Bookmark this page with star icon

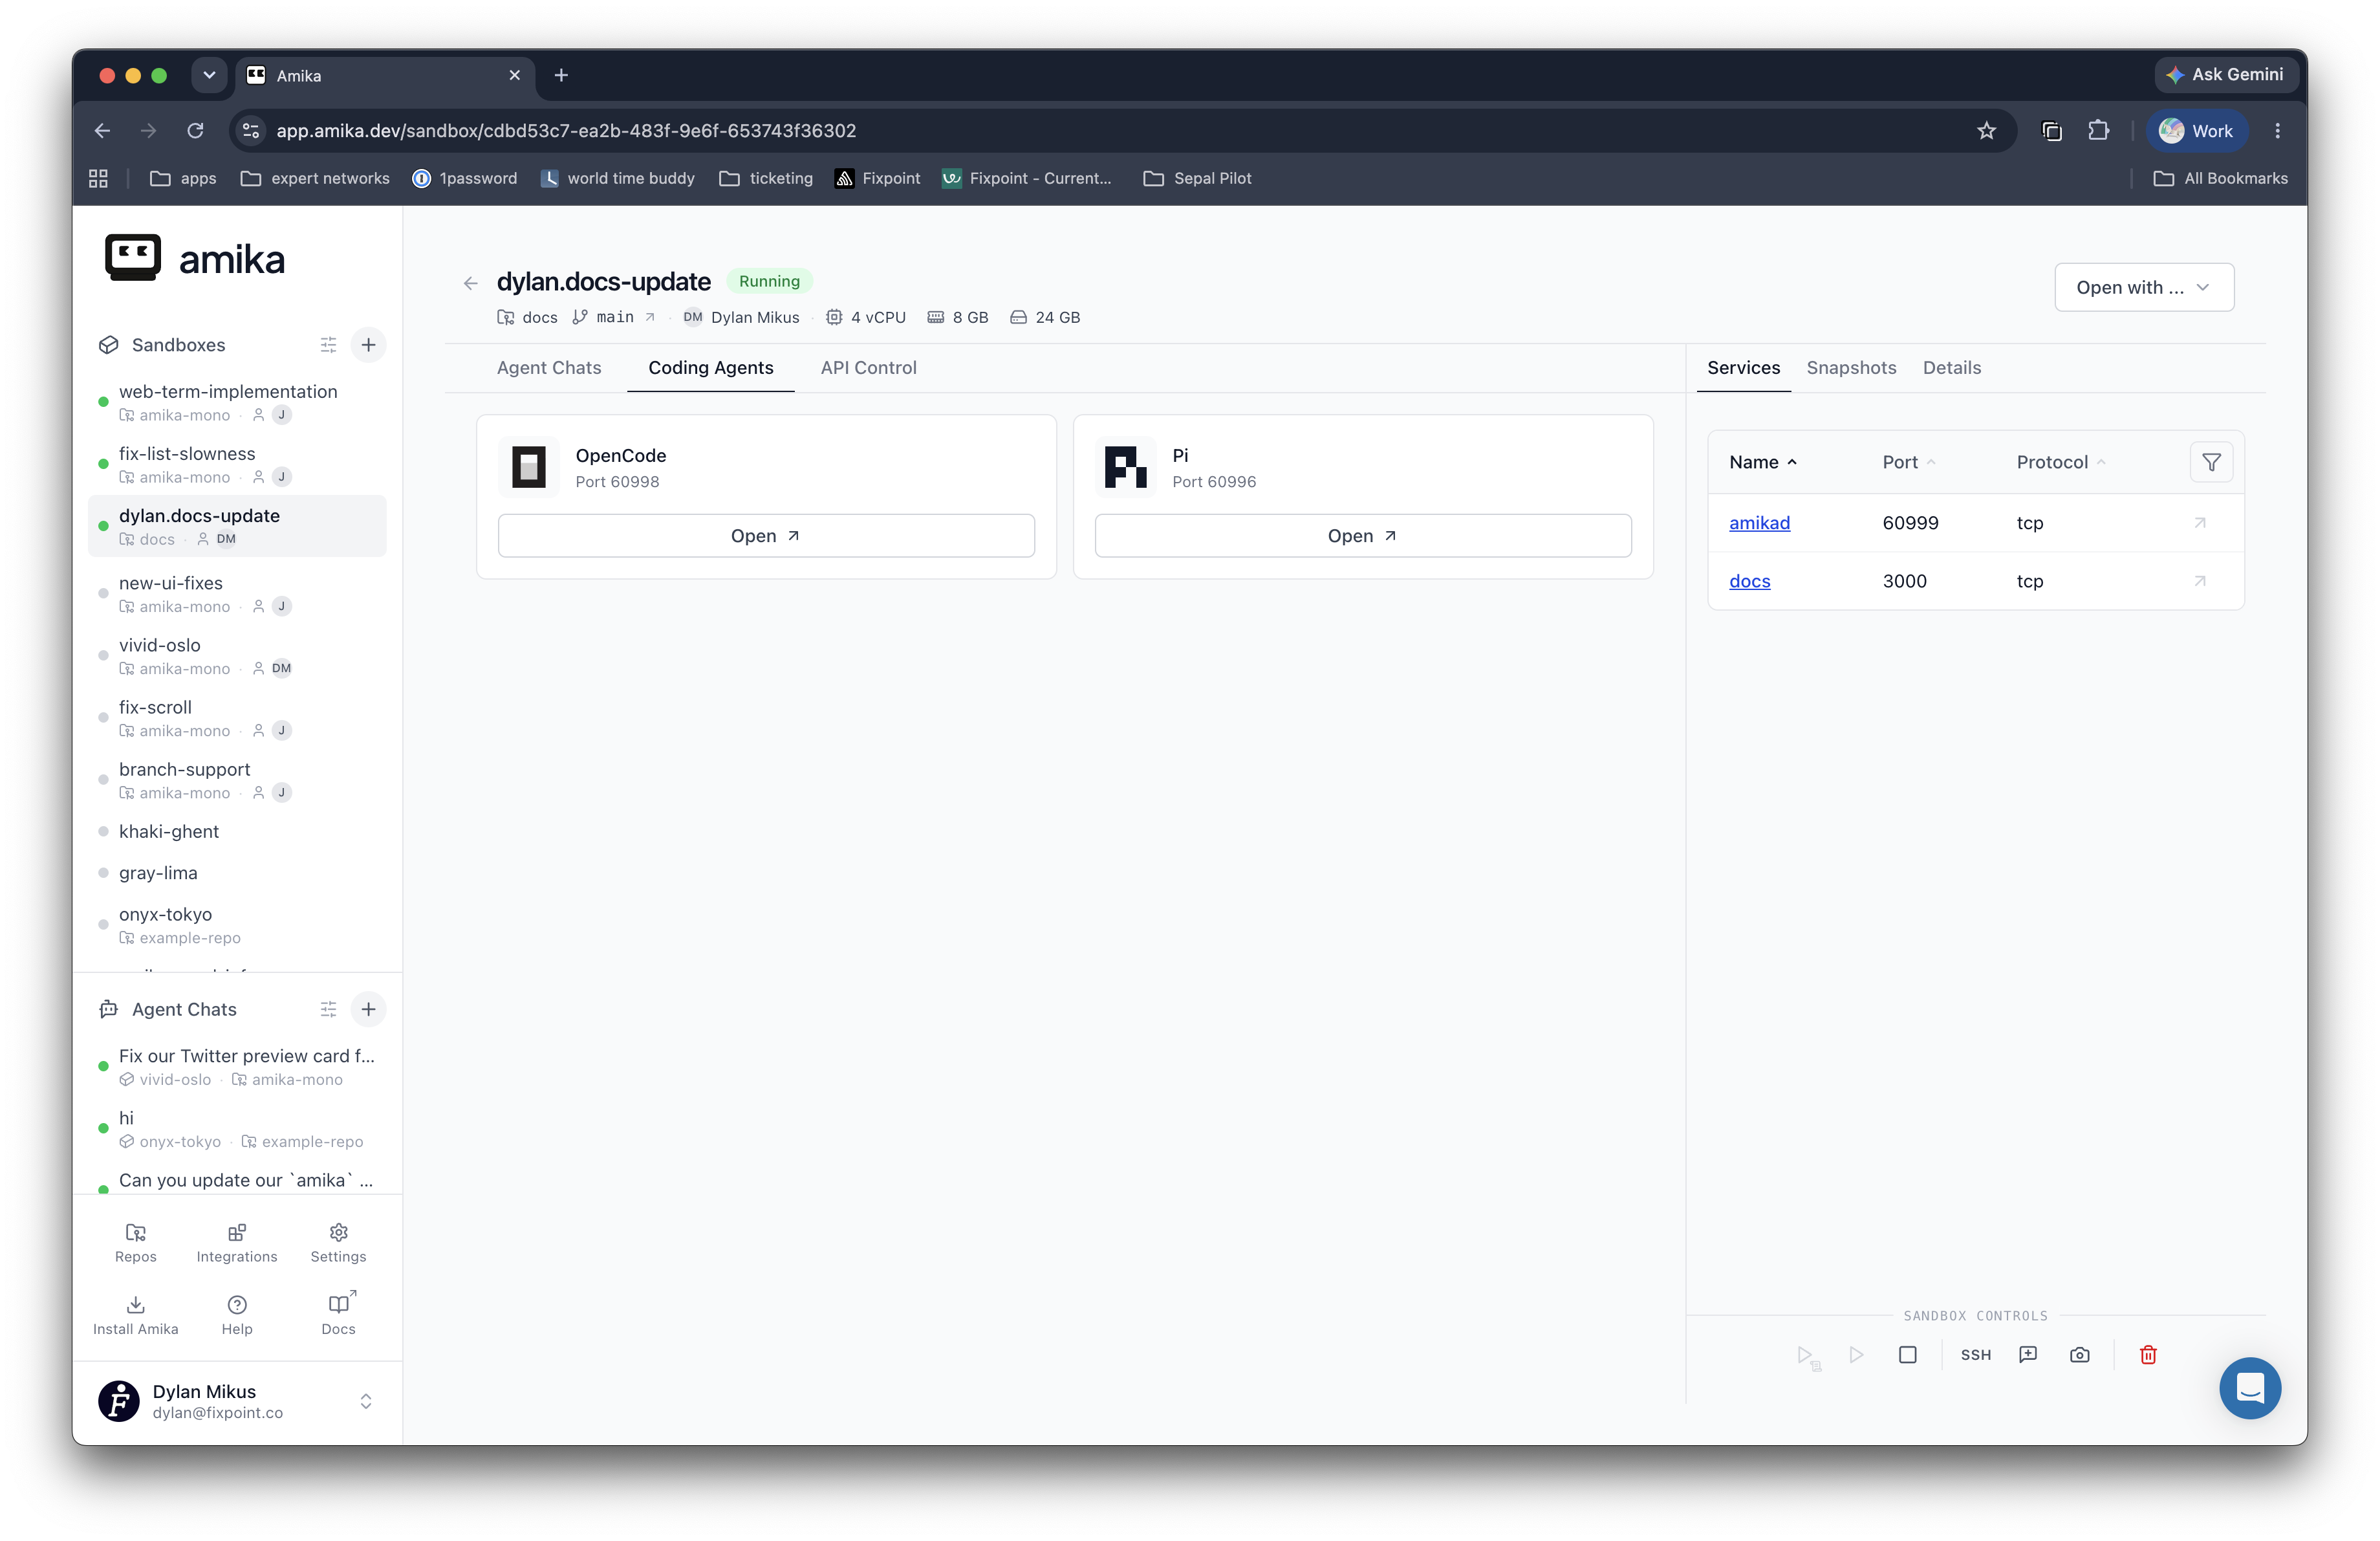tap(1986, 131)
